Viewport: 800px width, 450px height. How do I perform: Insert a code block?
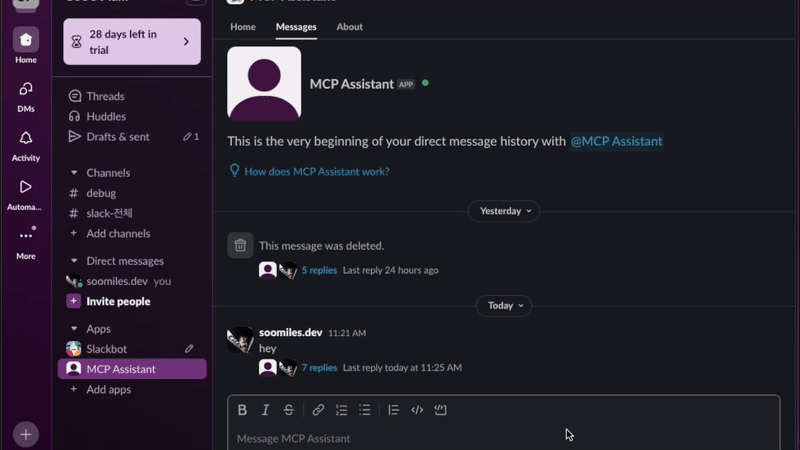tap(441, 410)
